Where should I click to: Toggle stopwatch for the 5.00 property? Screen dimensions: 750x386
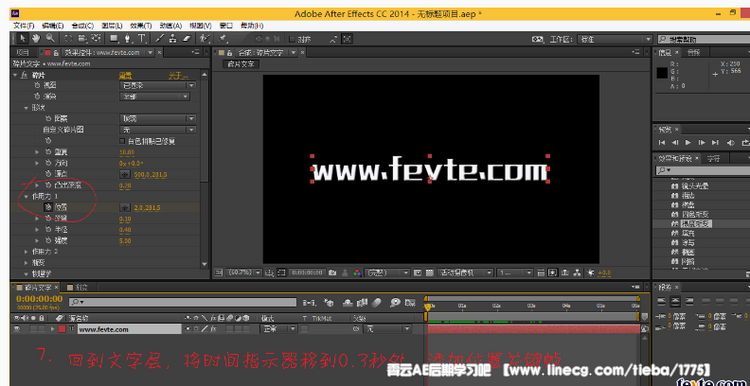(48, 241)
